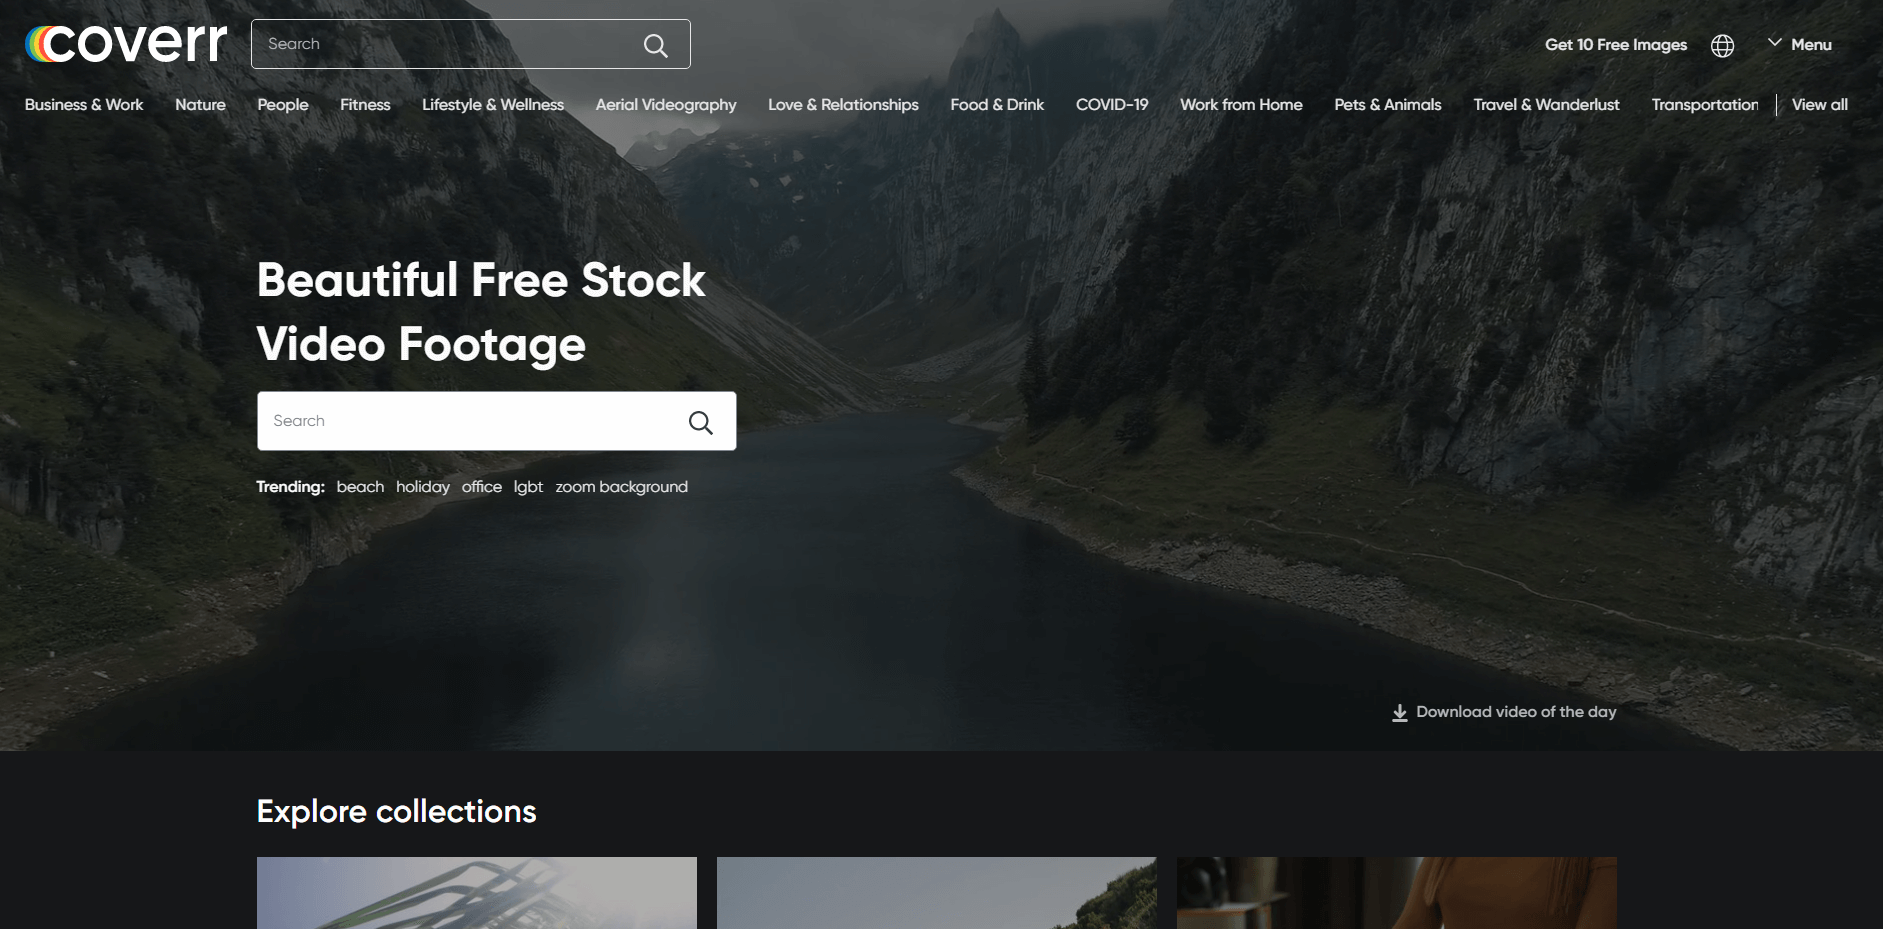The width and height of the screenshot is (1883, 929).
Task: Select the Pets & Animals category
Action: pyautogui.click(x=1388, y=104)
